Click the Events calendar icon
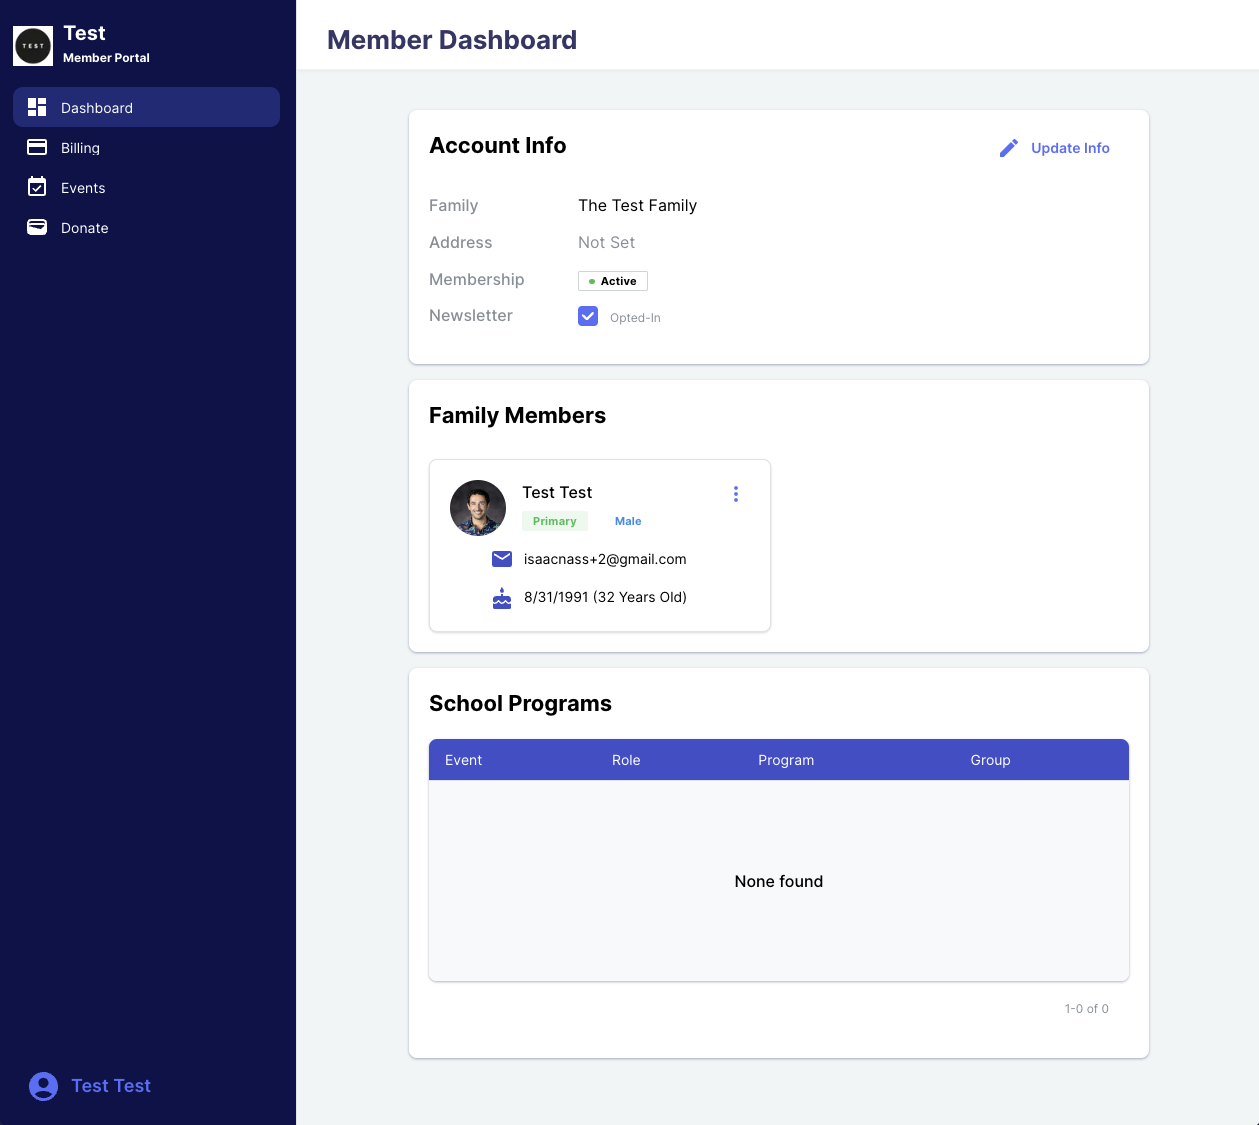Image resolution: width=1259 pixels, height=1125 pixels. [x=37, y=187]
